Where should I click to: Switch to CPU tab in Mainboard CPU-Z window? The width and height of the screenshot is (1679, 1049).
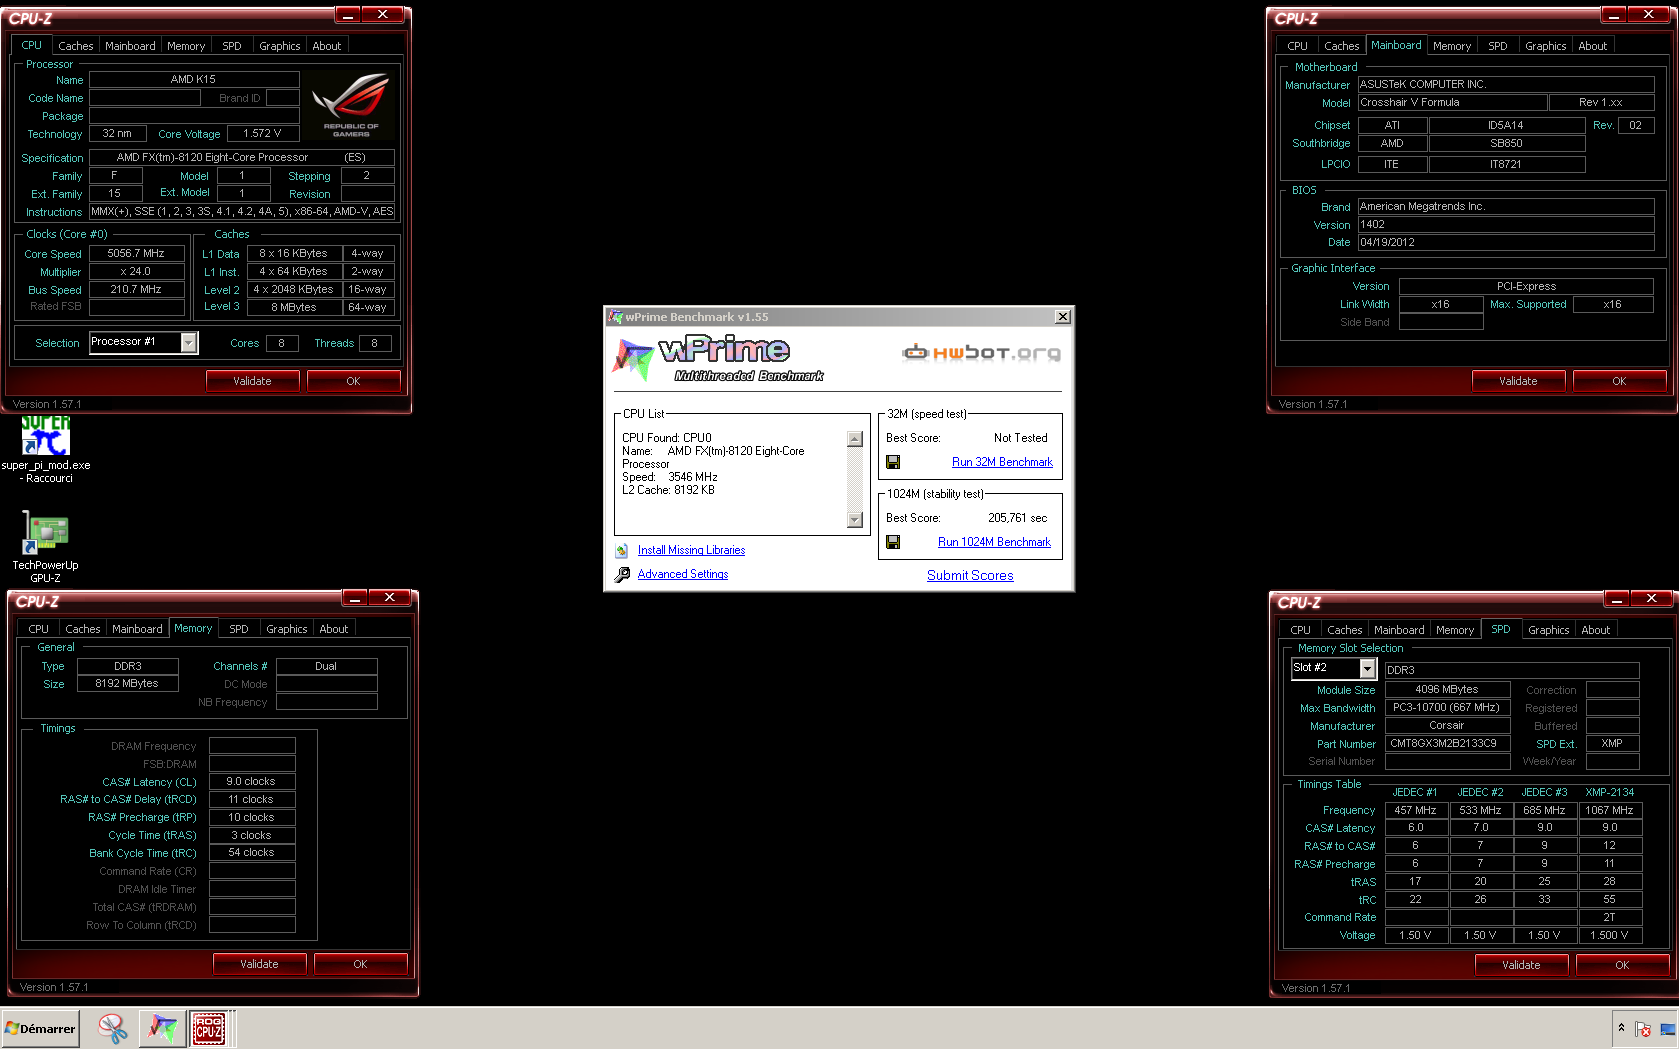point(1297,46)
